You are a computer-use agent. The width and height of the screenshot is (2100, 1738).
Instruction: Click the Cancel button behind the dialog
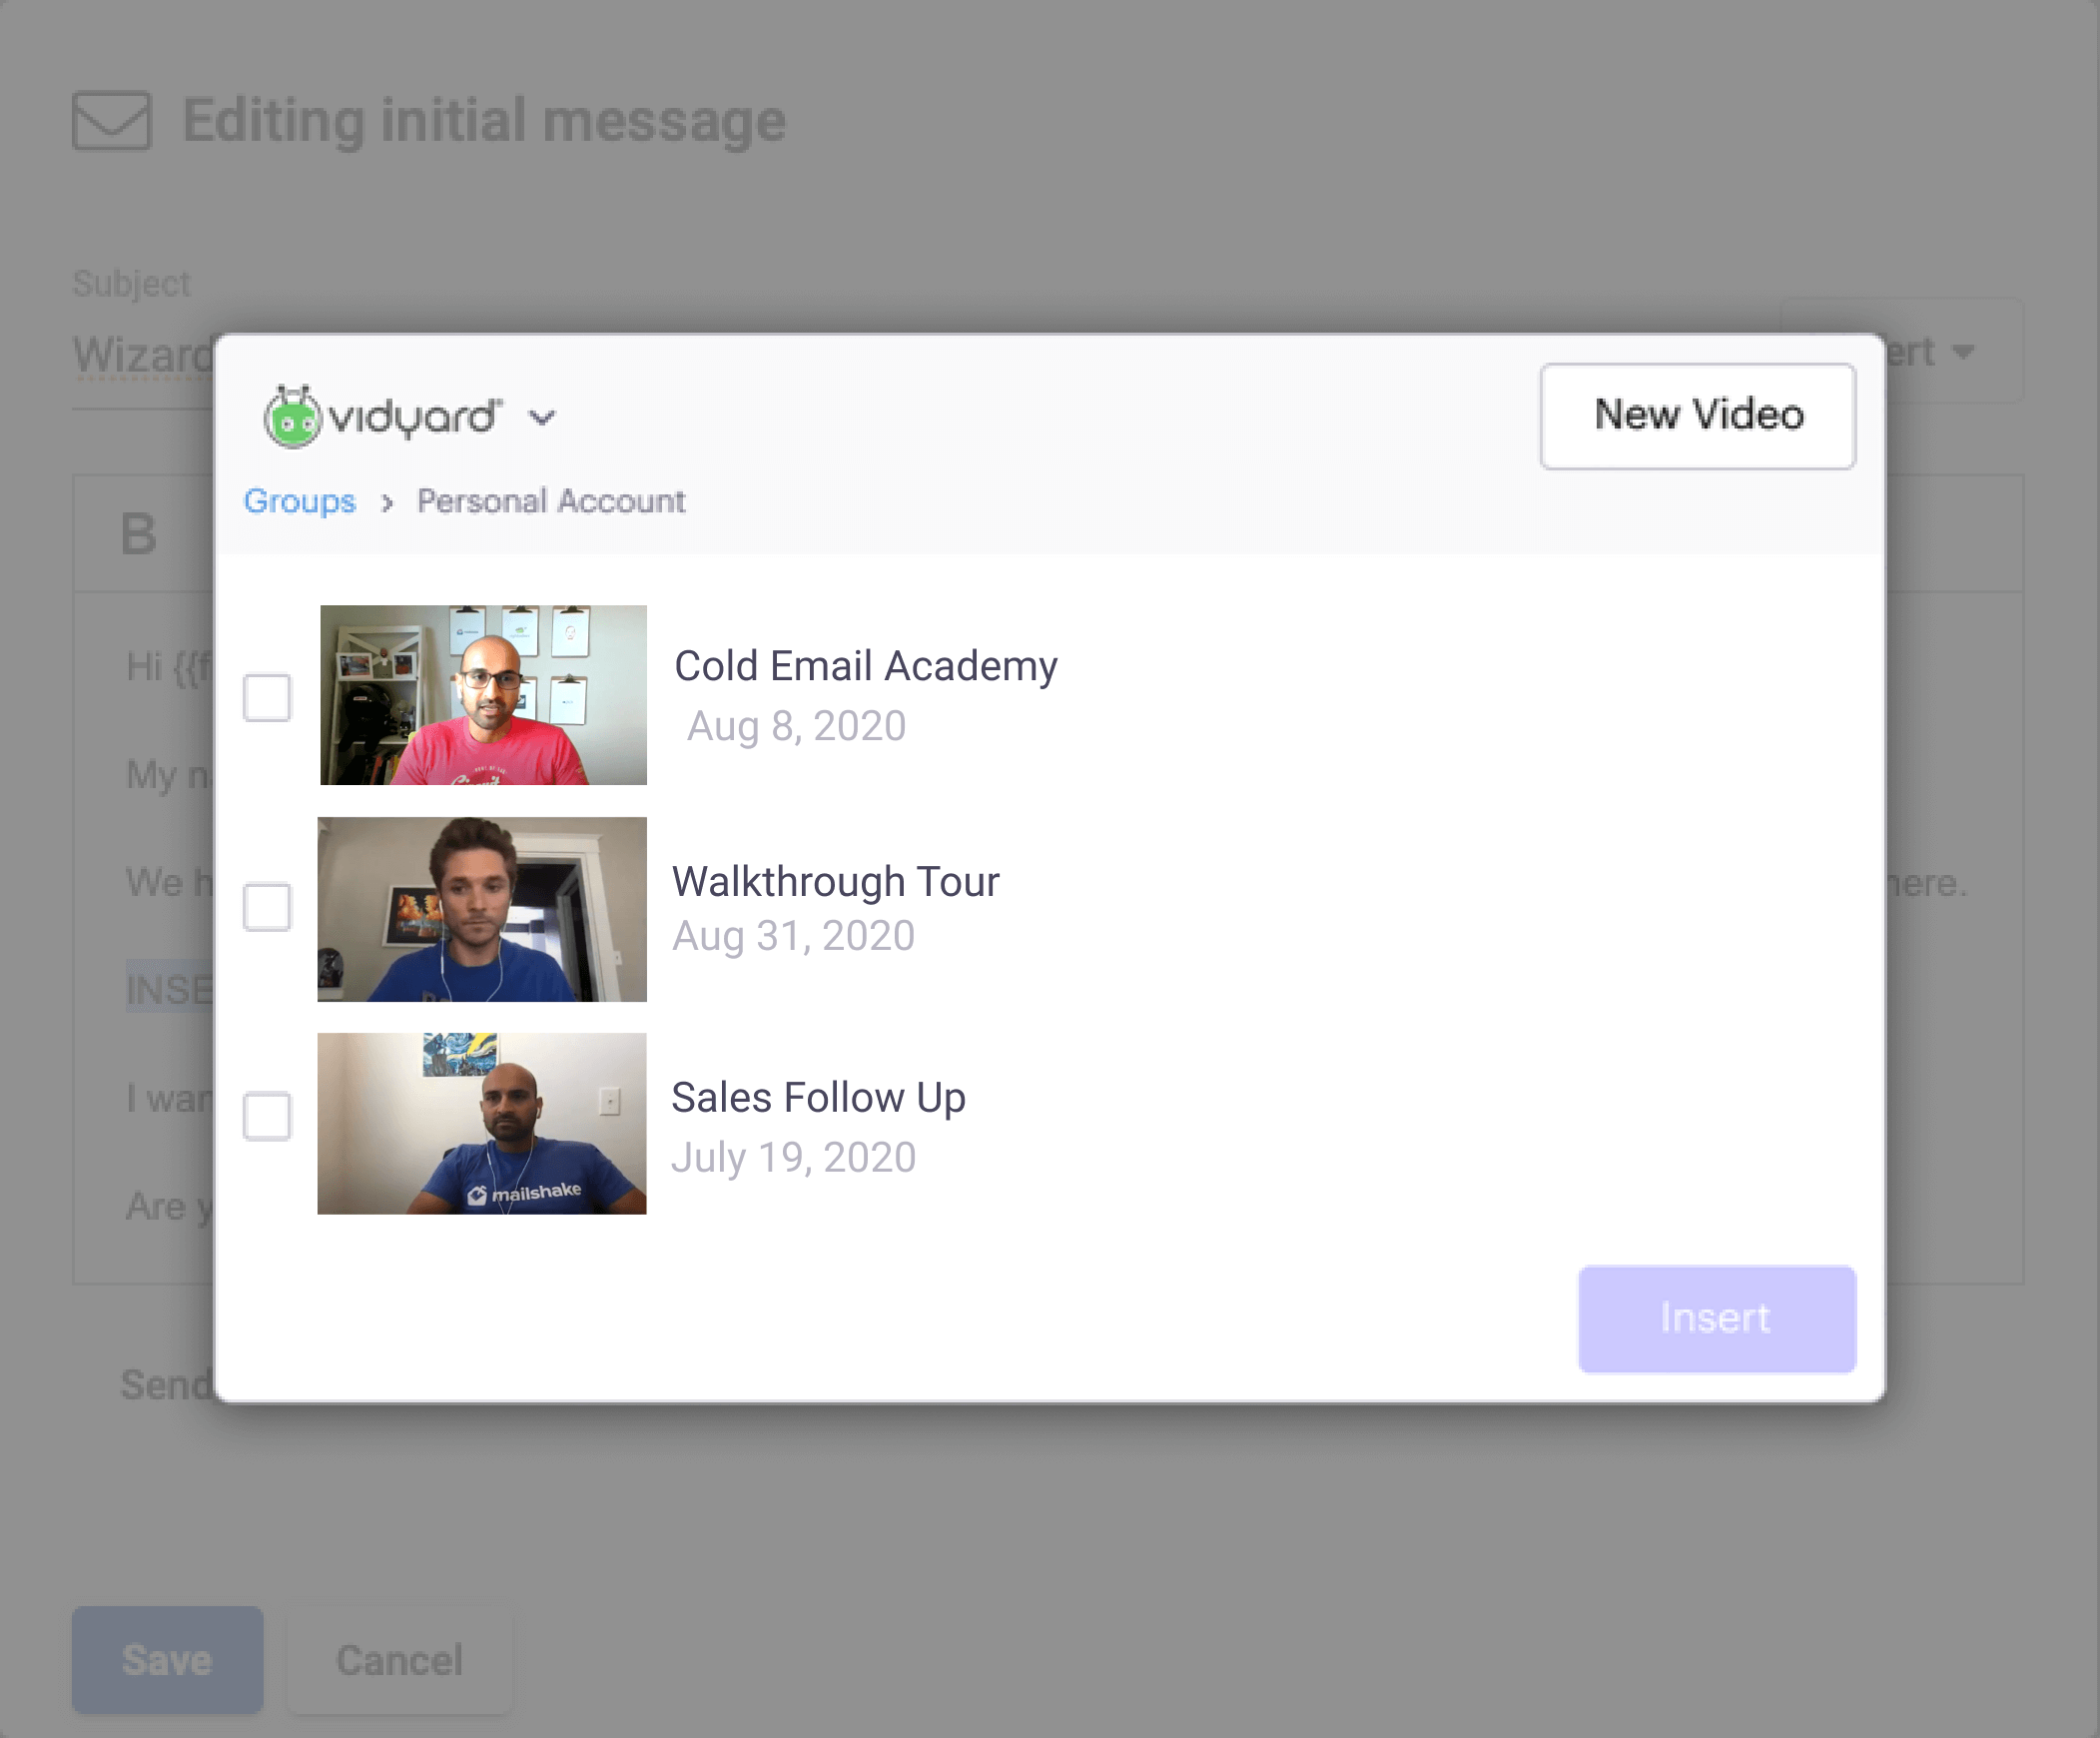(400, 1660)
